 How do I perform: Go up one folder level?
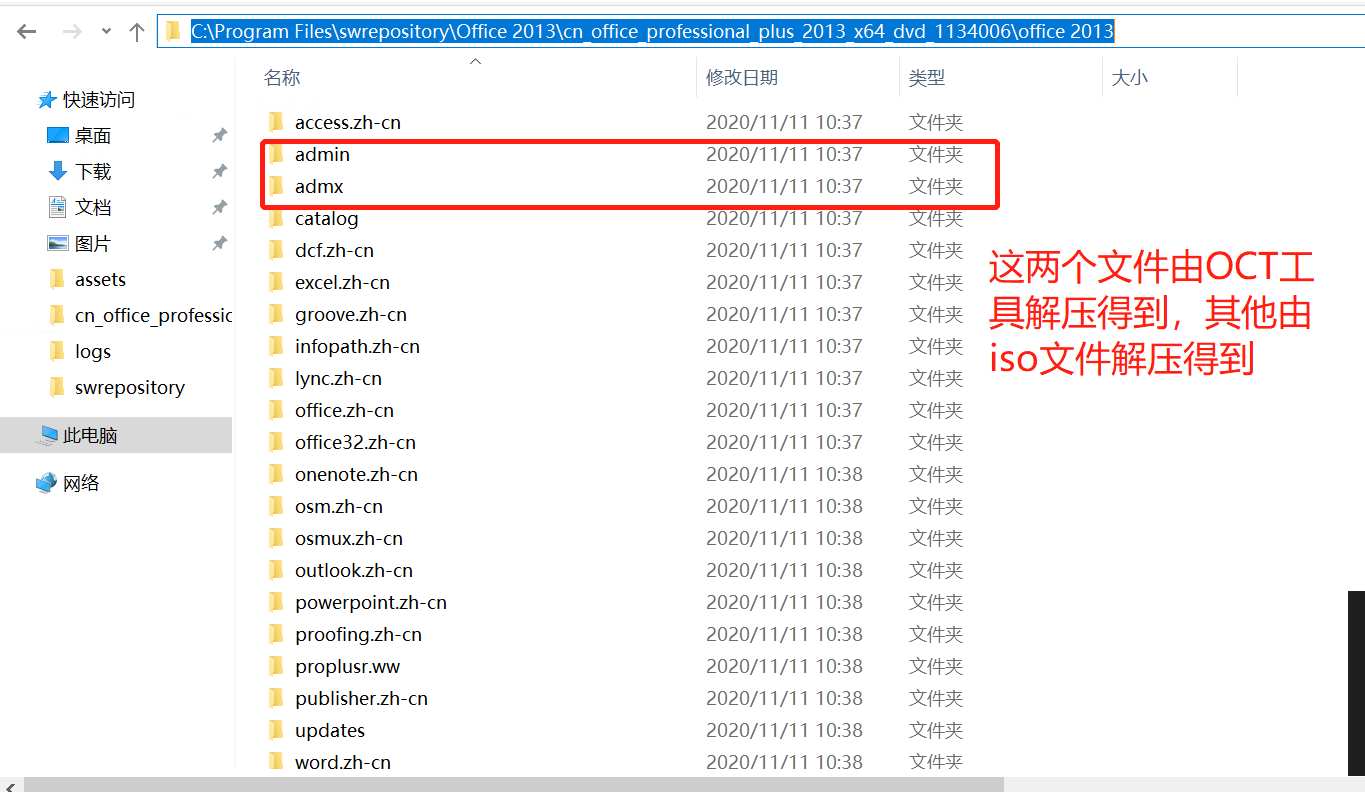(137, 31)
